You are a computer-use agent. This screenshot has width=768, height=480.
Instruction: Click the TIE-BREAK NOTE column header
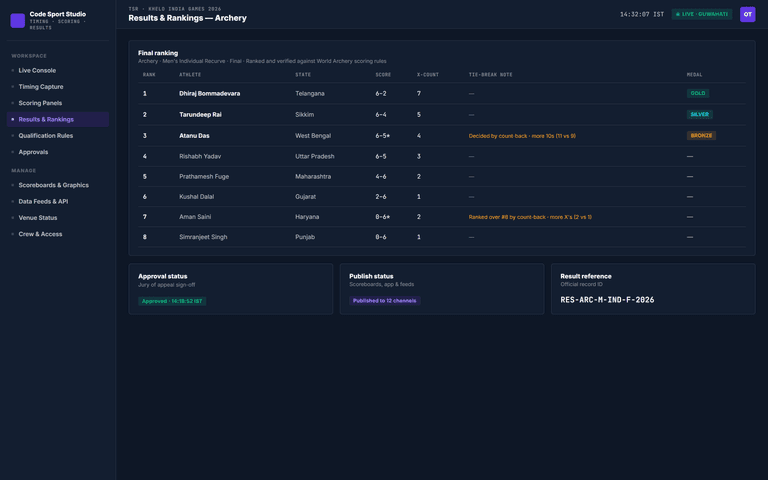pyautogui.click(x=490, y=75)
